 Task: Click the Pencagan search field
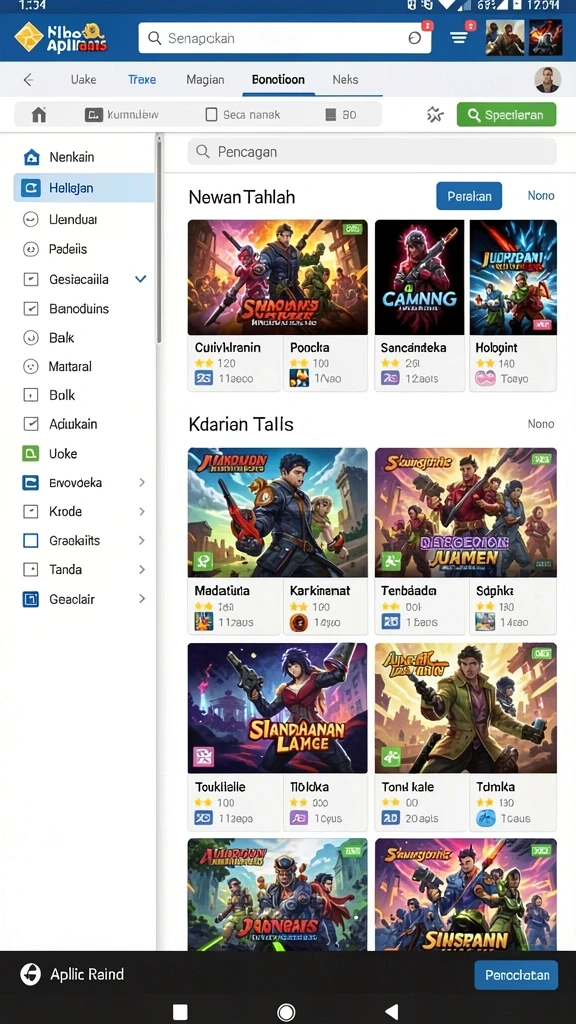(x=372, y=152)
